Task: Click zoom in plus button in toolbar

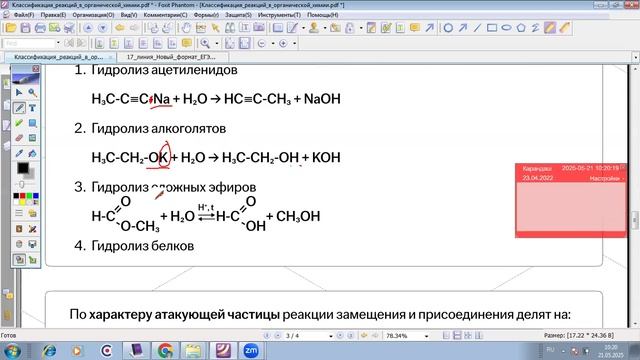Action: [283, 43]
